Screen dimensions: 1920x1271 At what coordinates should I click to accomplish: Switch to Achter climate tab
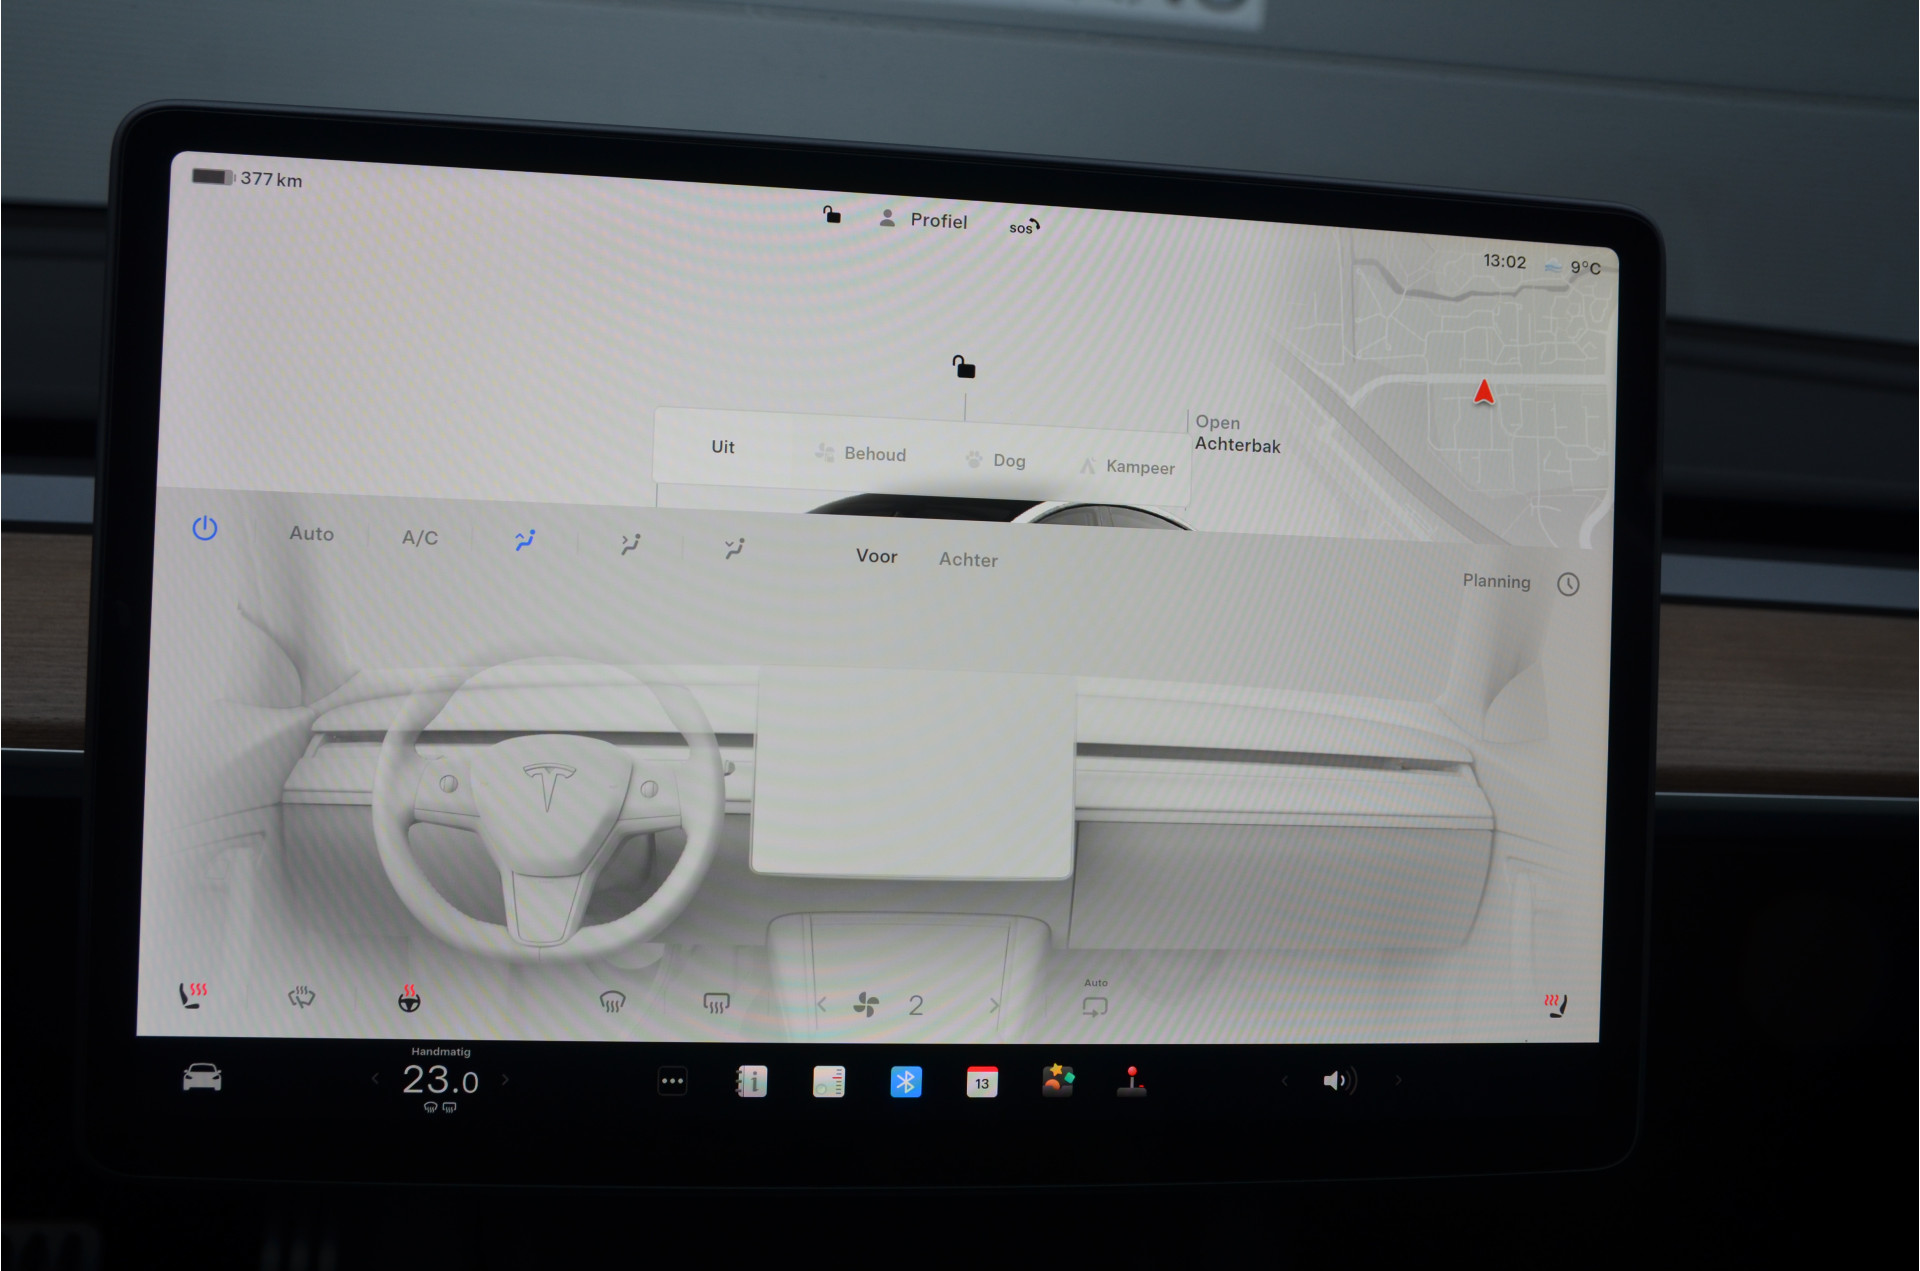(967, 560)
